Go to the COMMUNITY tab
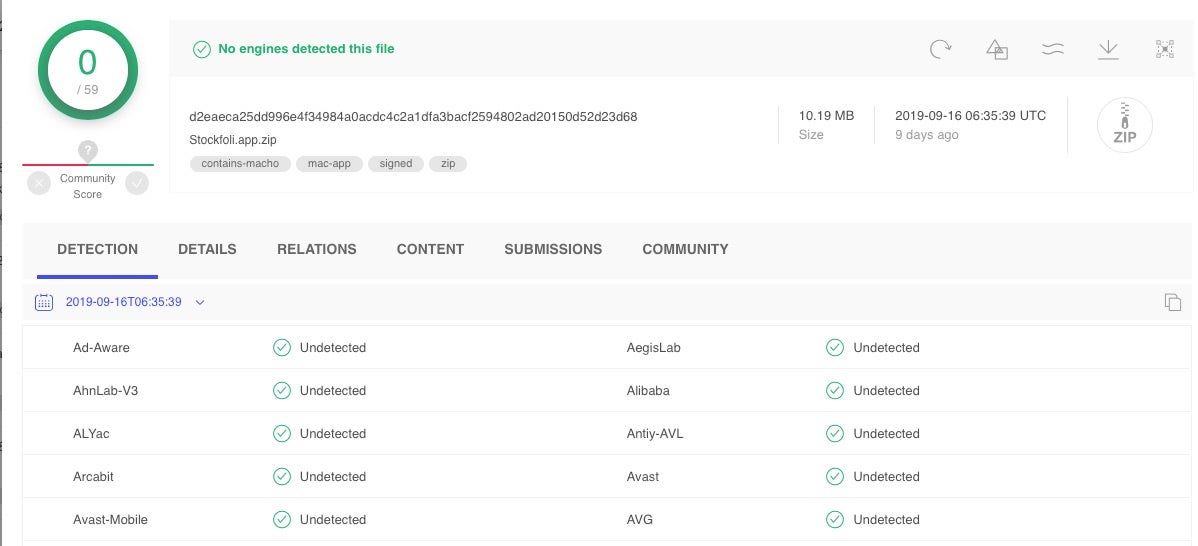Screen dimensions: 1198x546 tap(685, 249)
